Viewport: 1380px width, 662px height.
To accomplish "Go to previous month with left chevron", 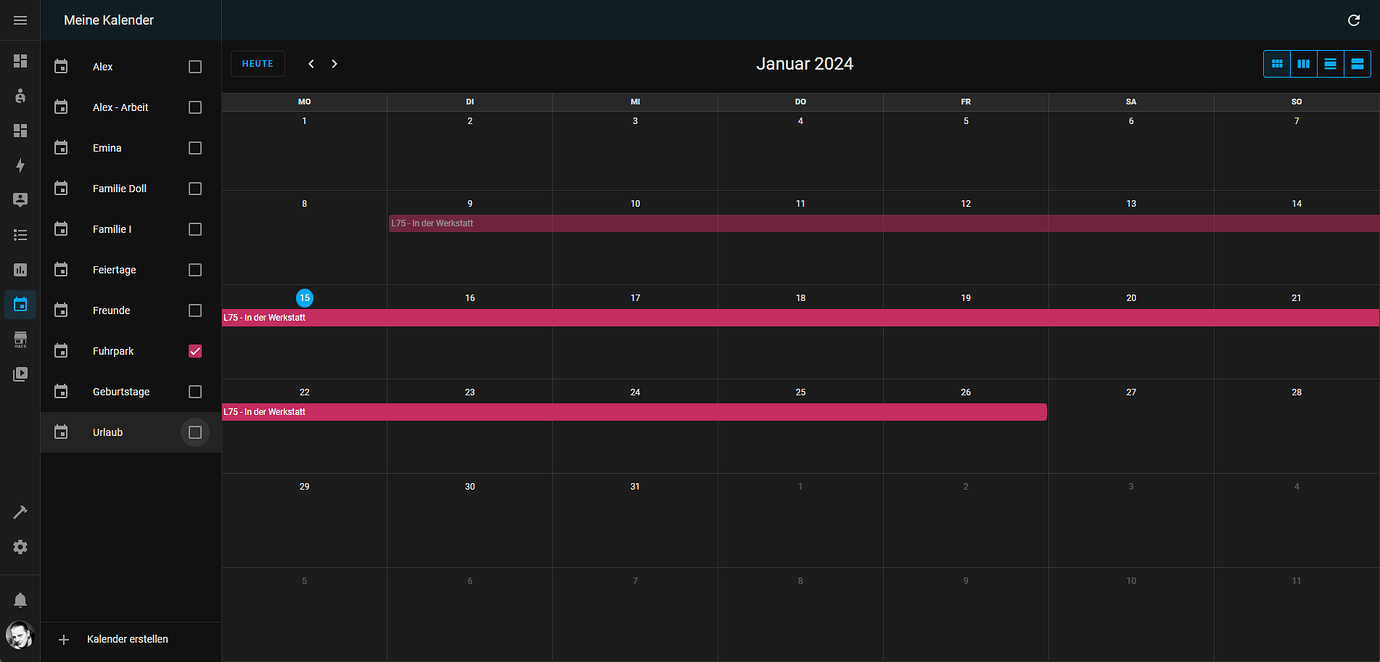I will pos(311,63).
